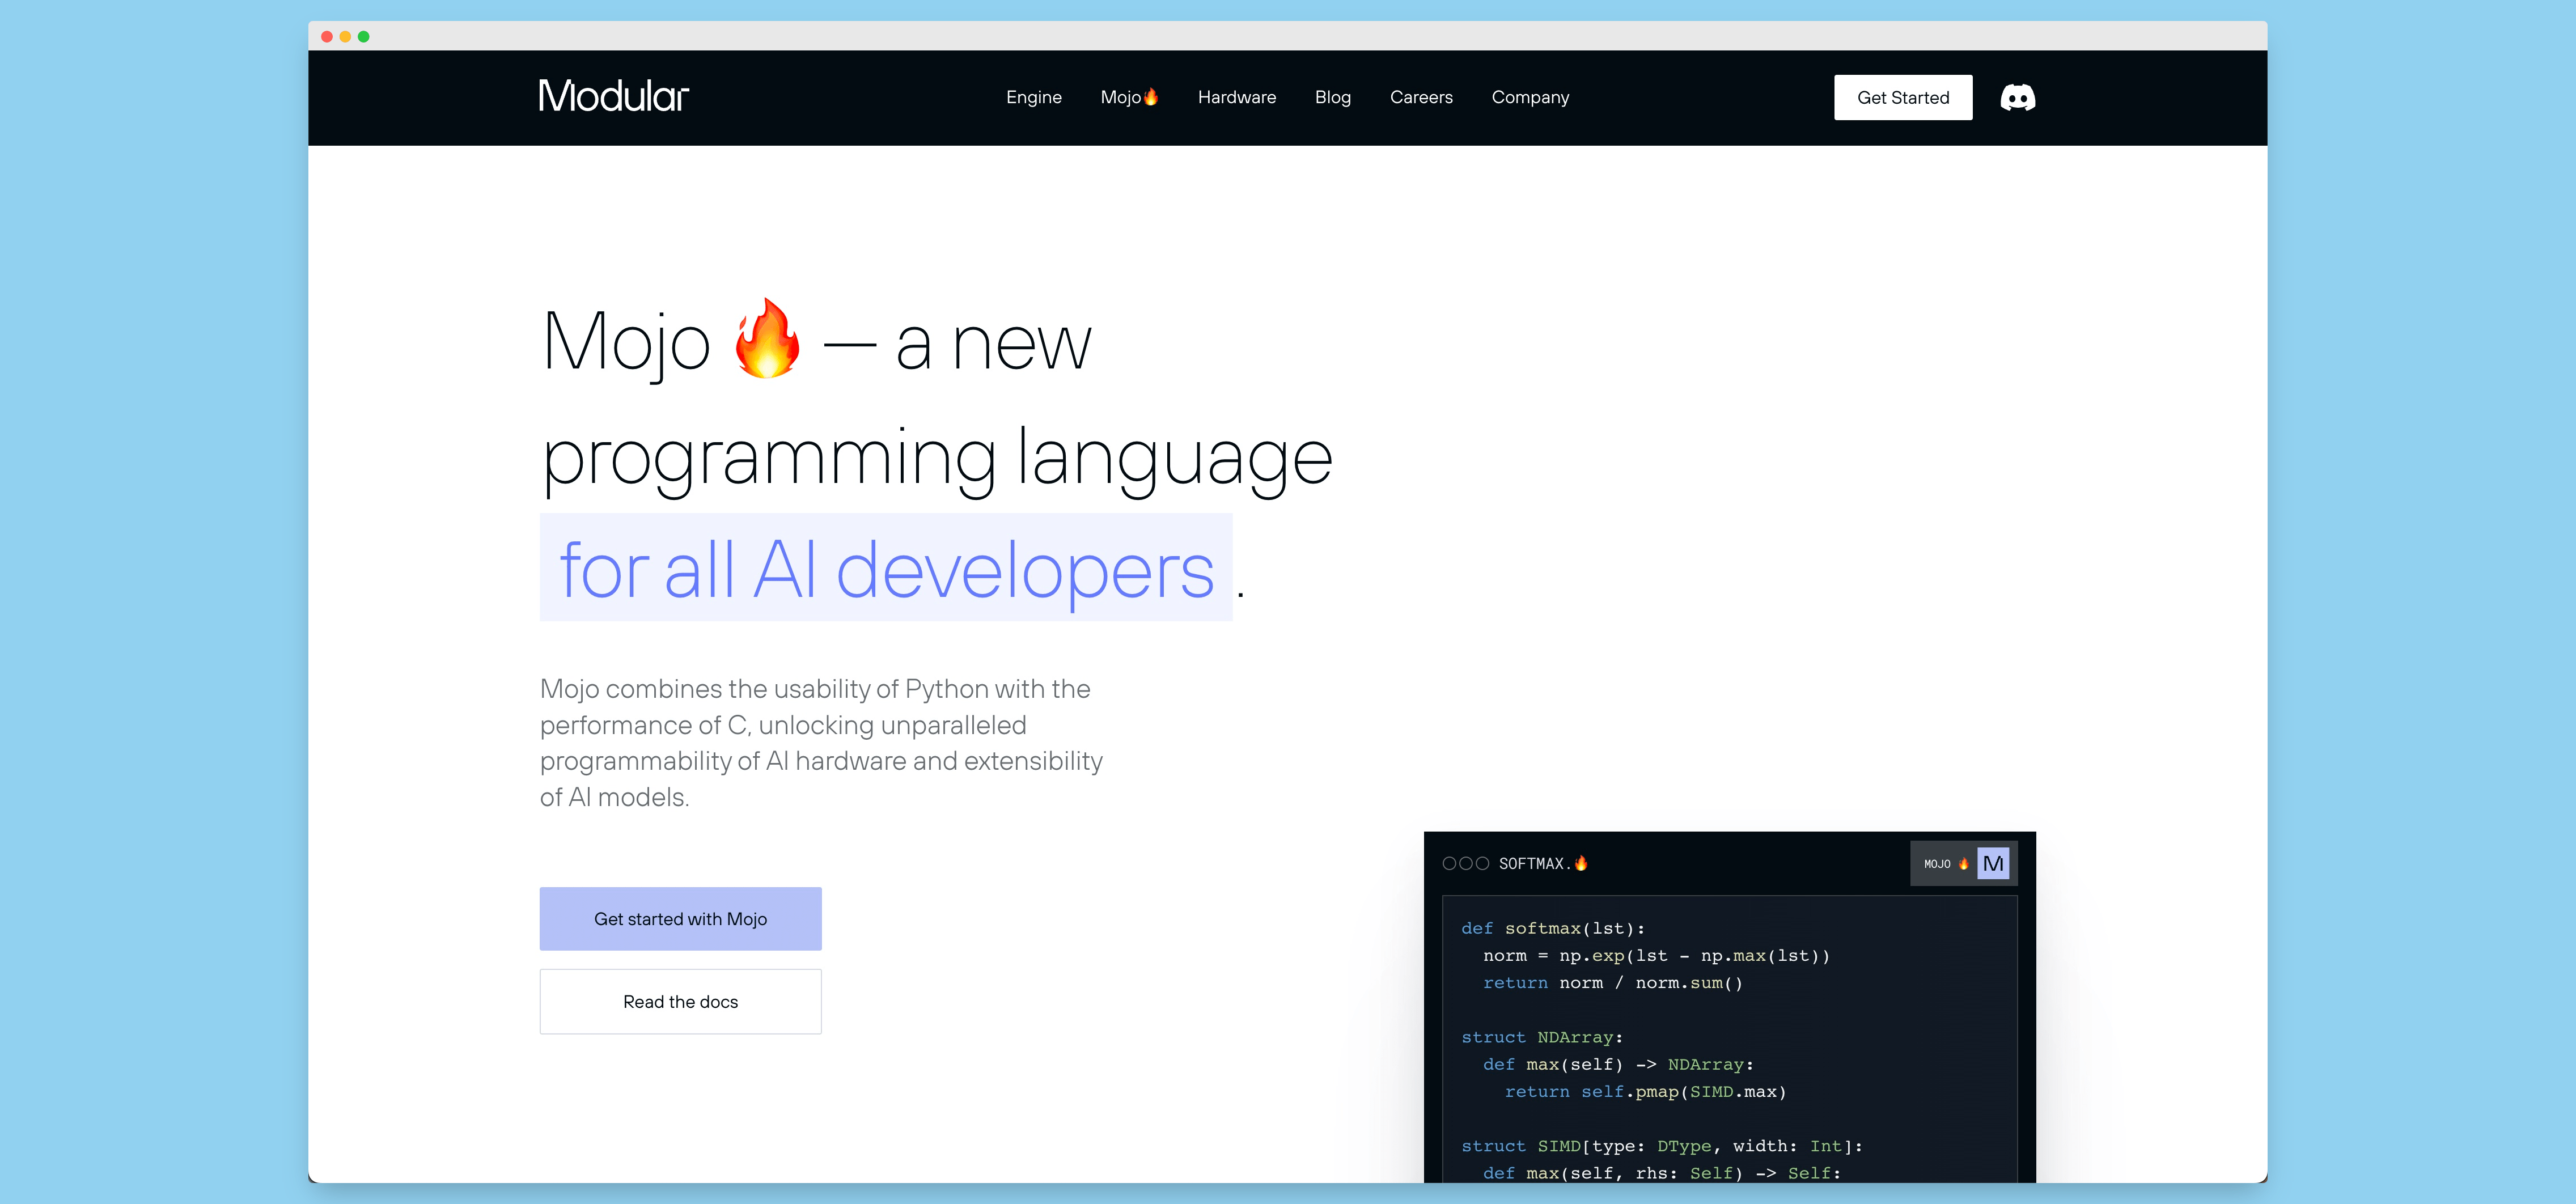Click the Read the docs button

(x=680, y=1001)
